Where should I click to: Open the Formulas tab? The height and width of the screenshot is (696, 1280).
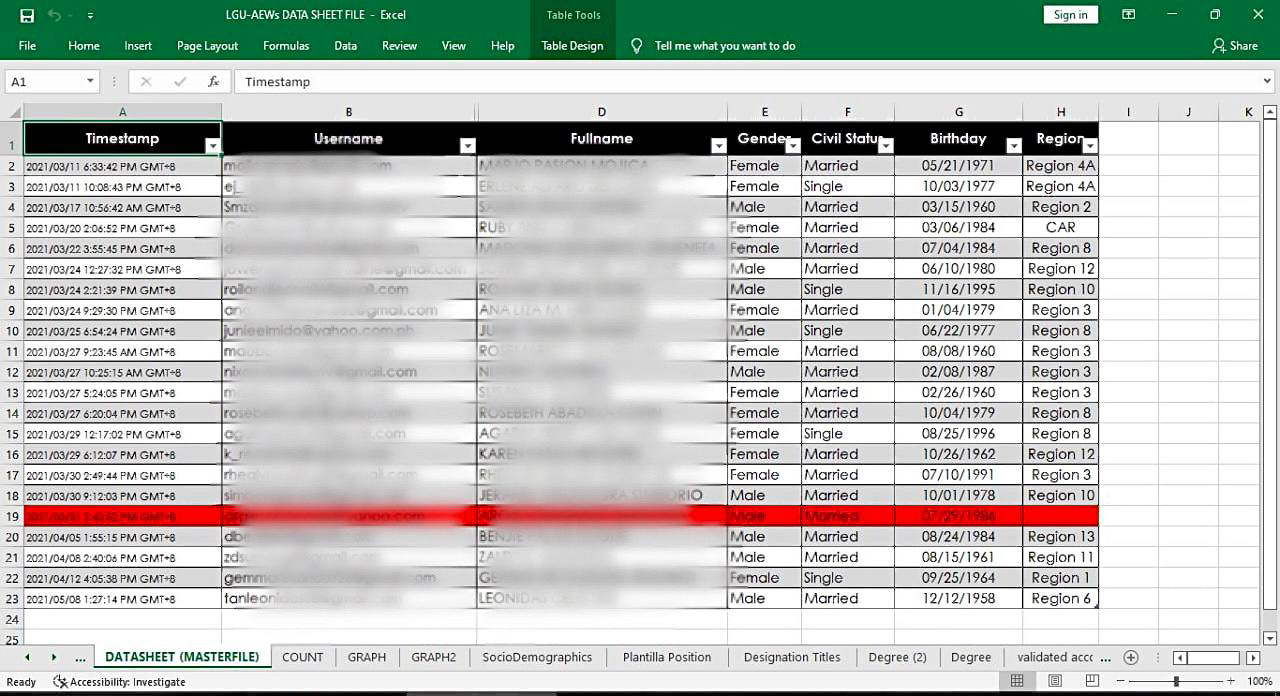coord(286,46)
